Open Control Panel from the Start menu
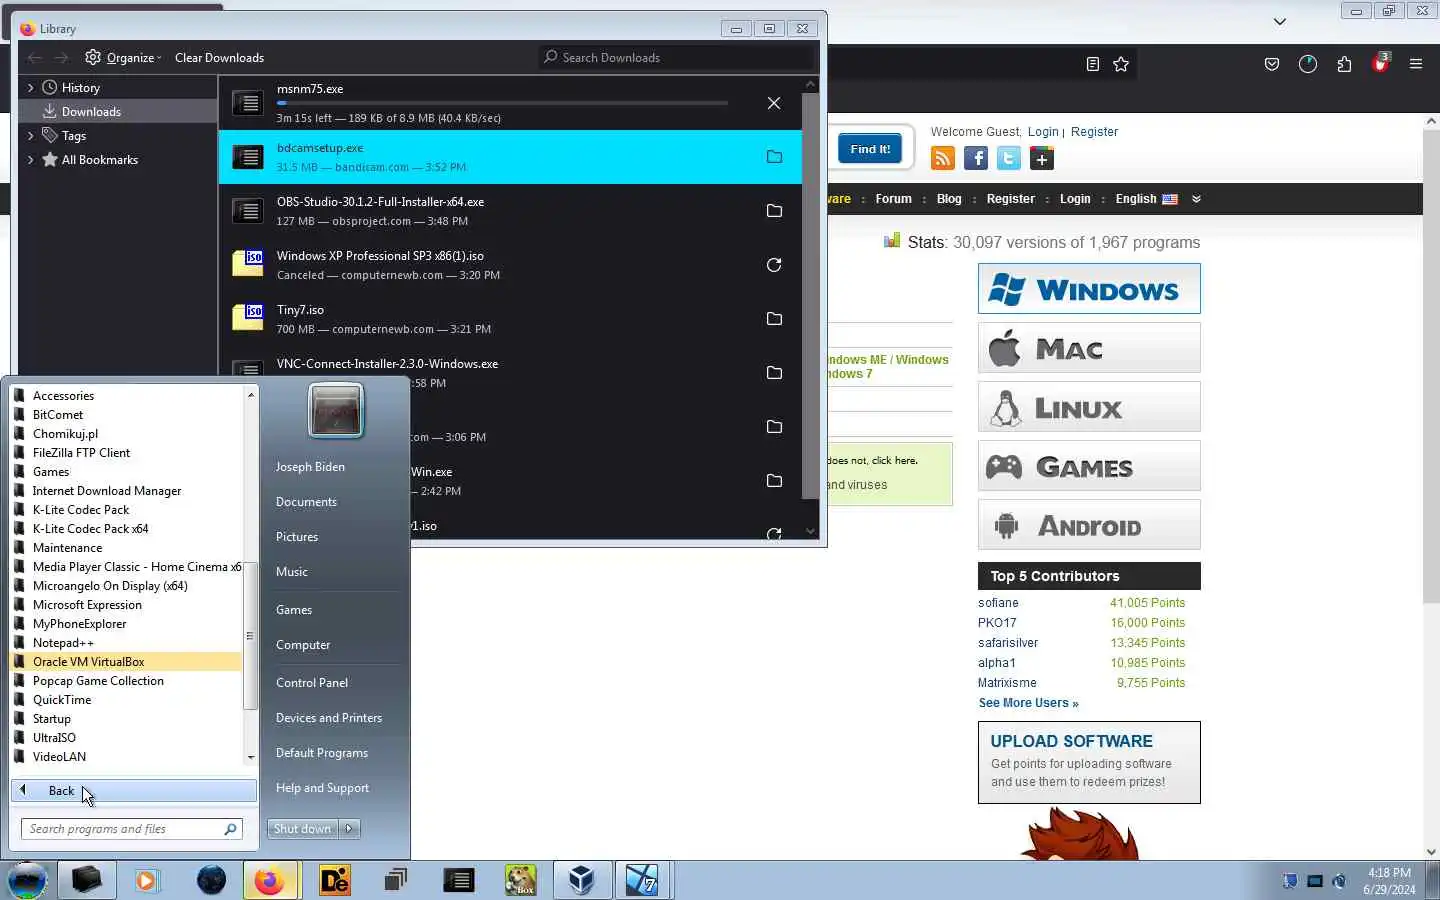 click(312, 683)
